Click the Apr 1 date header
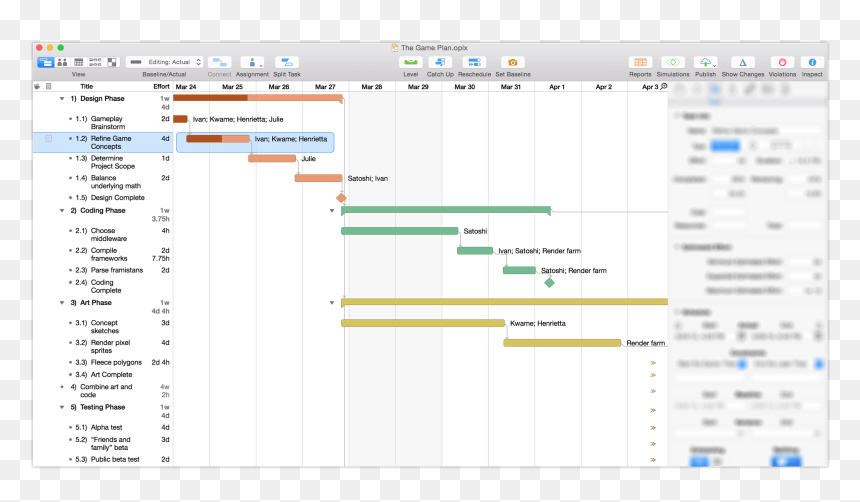The image size is (860, 502). (x=557, y=87)
